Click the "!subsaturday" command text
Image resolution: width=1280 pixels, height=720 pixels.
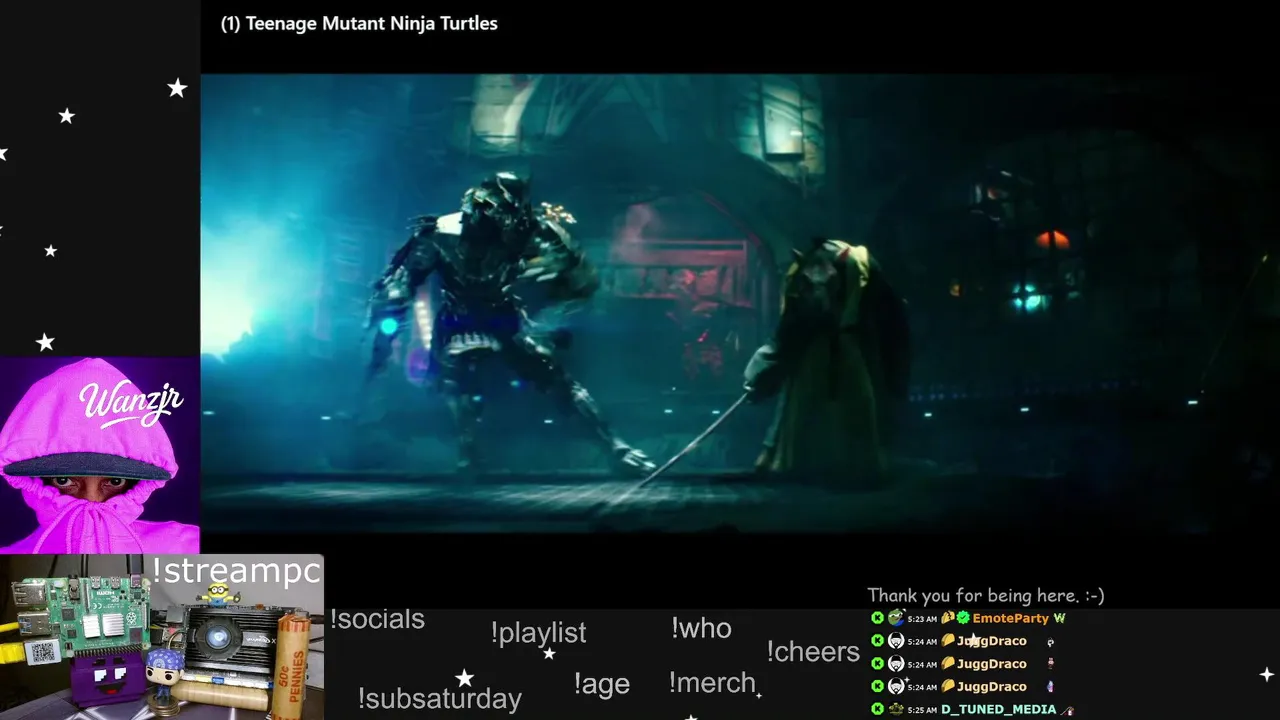click(439, 698)
